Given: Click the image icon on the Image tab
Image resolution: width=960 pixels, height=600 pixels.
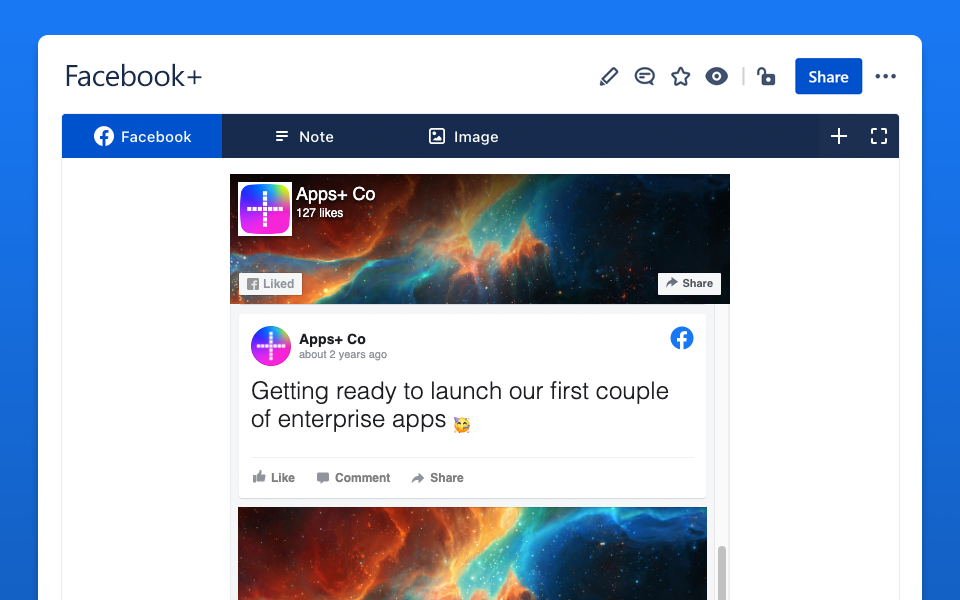Looking at the screenshot, I should click(x=436, y=136).
